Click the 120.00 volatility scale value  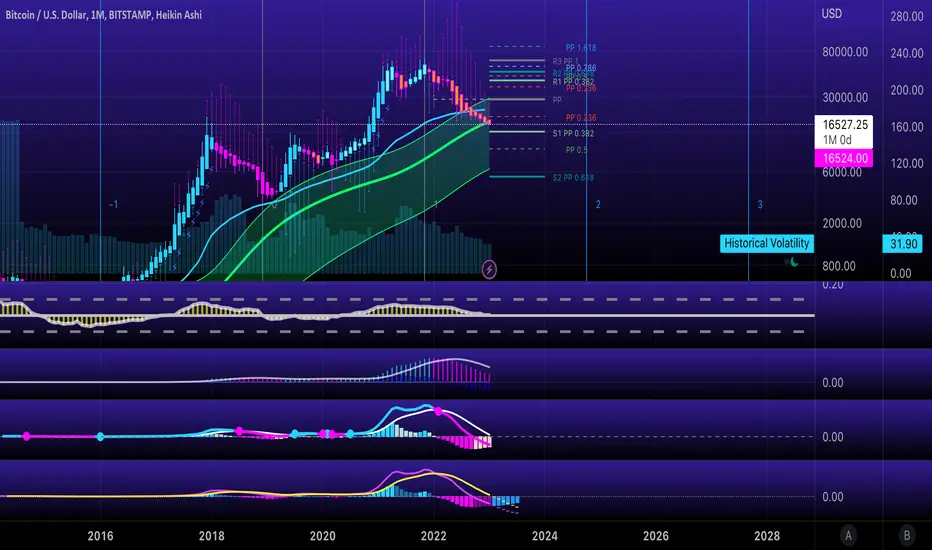[x=907, y=163]
